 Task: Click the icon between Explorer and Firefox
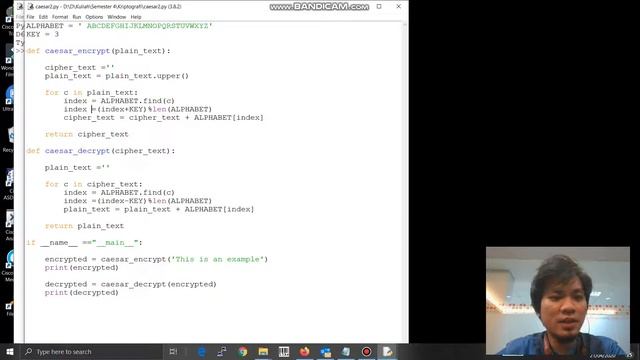tap(284, 351)
